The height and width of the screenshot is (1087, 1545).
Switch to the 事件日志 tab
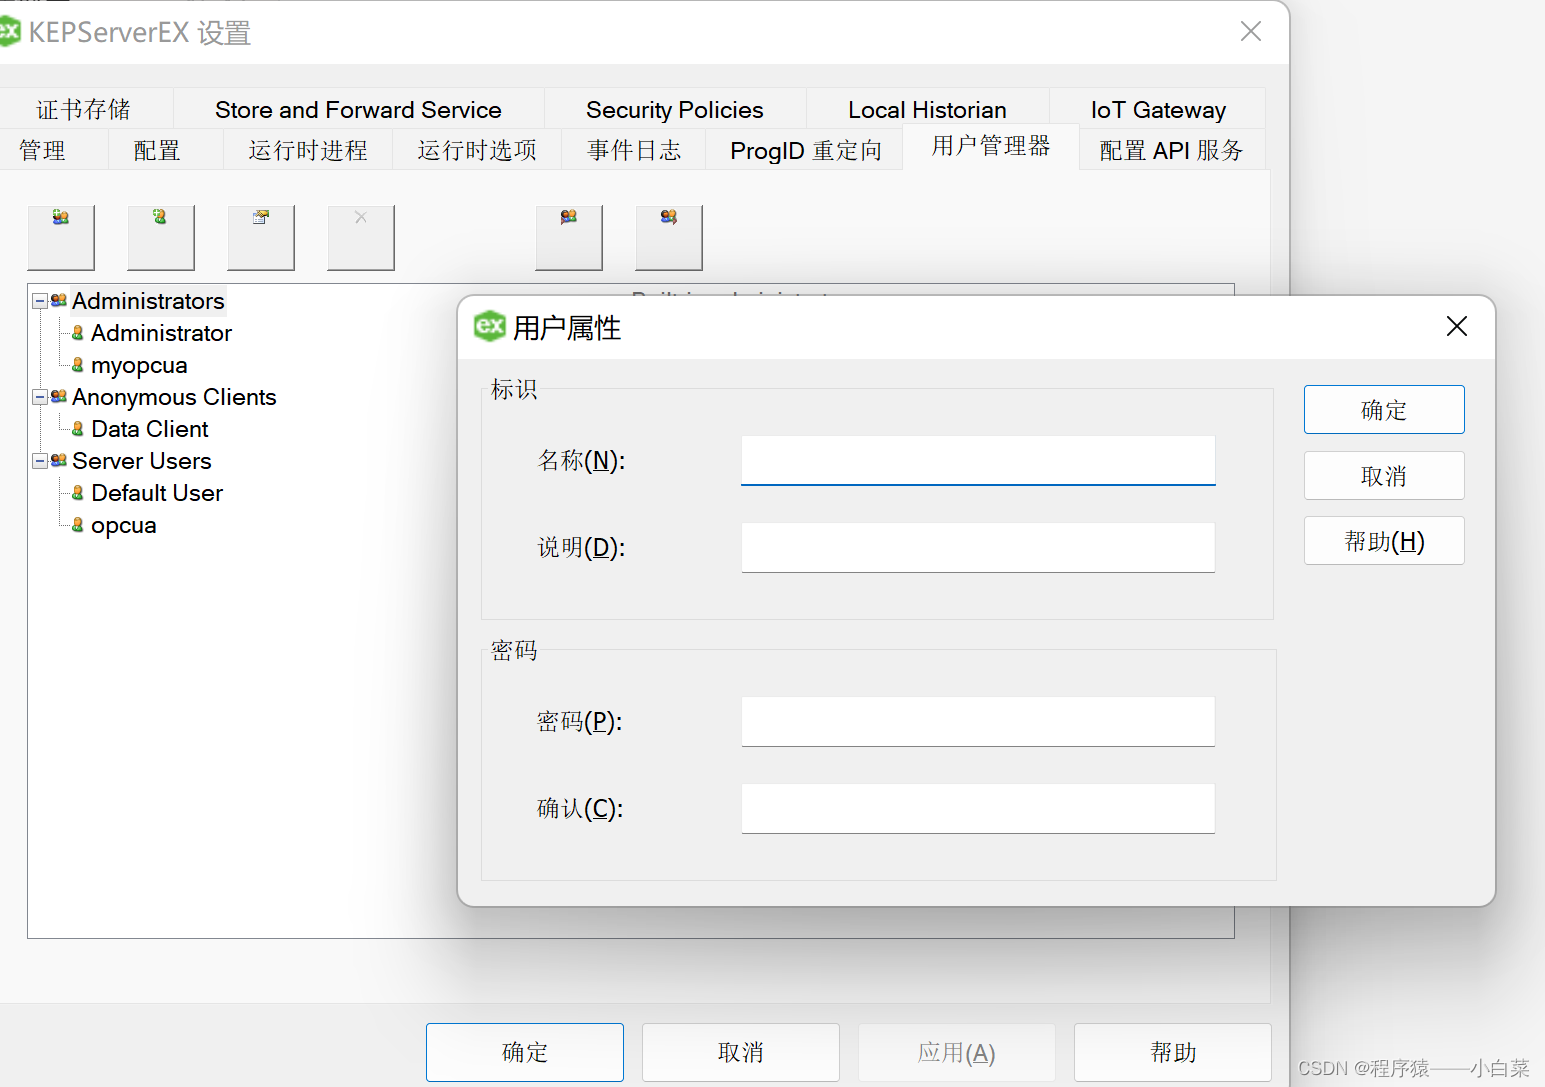click(x=634, y=150)
